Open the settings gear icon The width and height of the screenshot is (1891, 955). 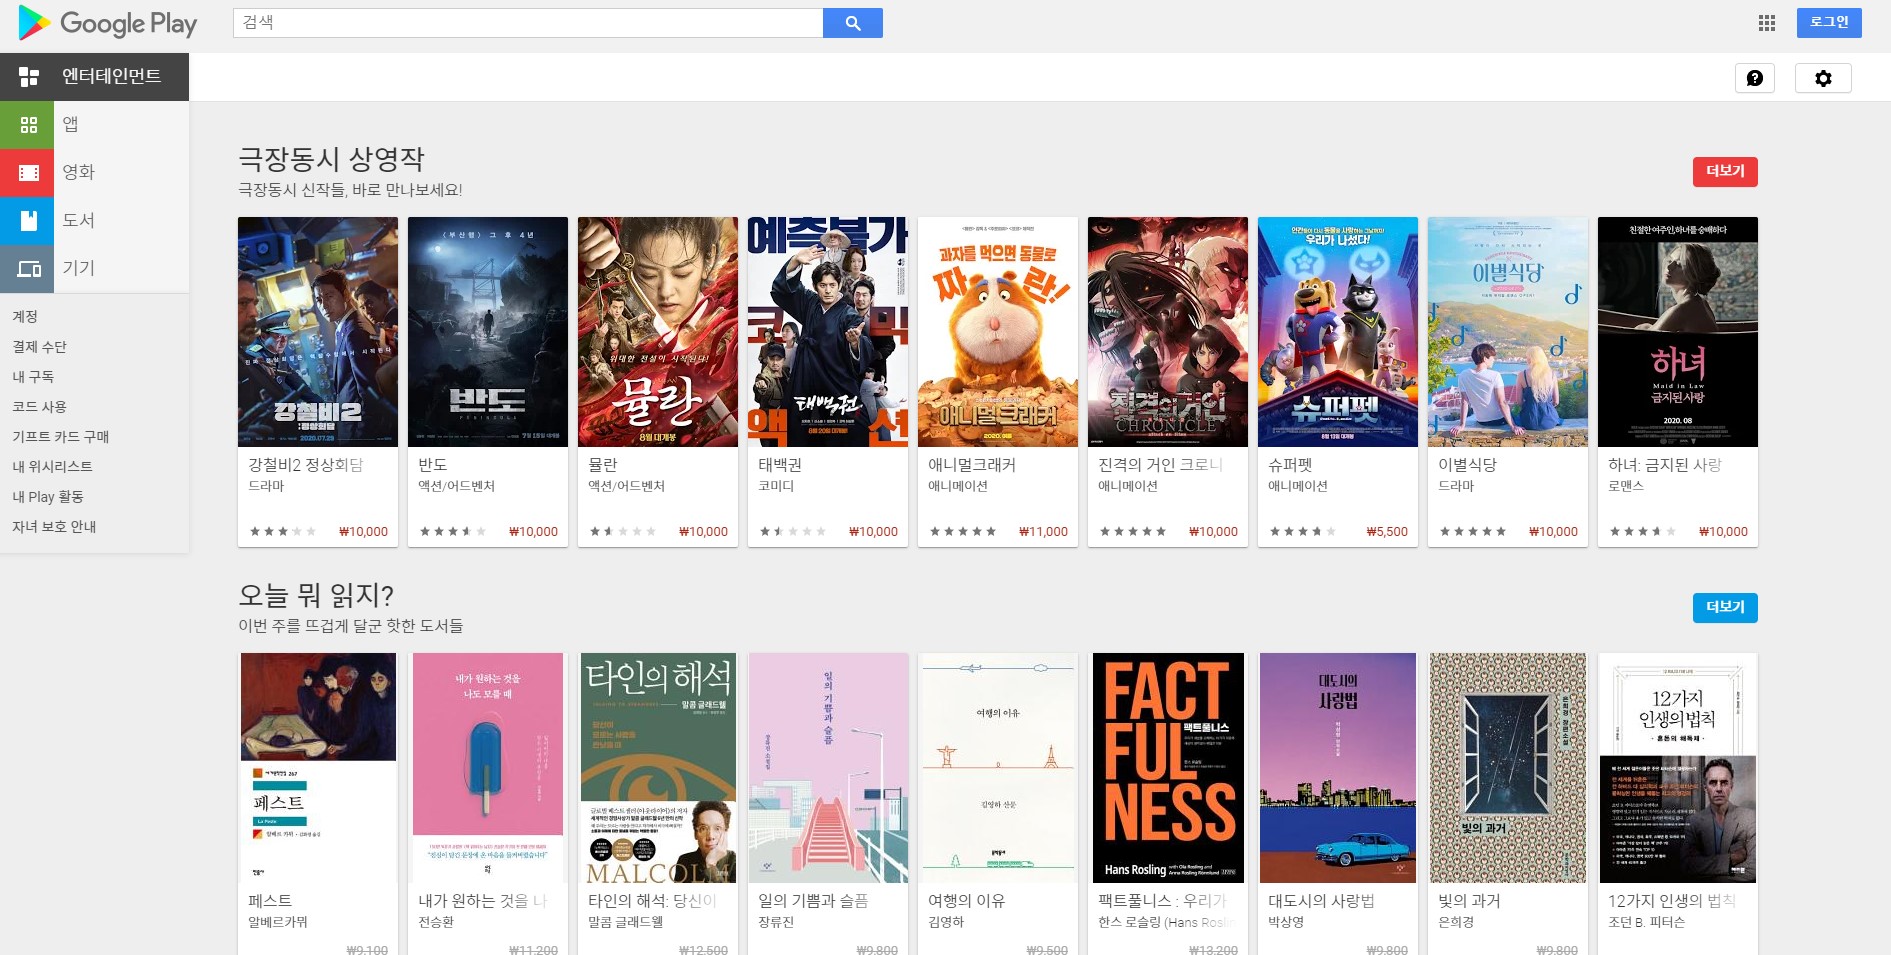pos(1823,78)
